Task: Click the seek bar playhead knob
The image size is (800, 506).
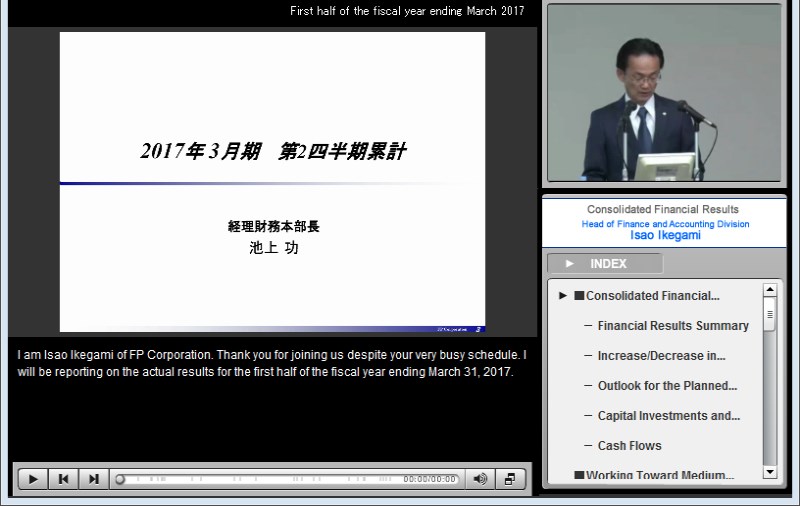Action: coord(120,479)
